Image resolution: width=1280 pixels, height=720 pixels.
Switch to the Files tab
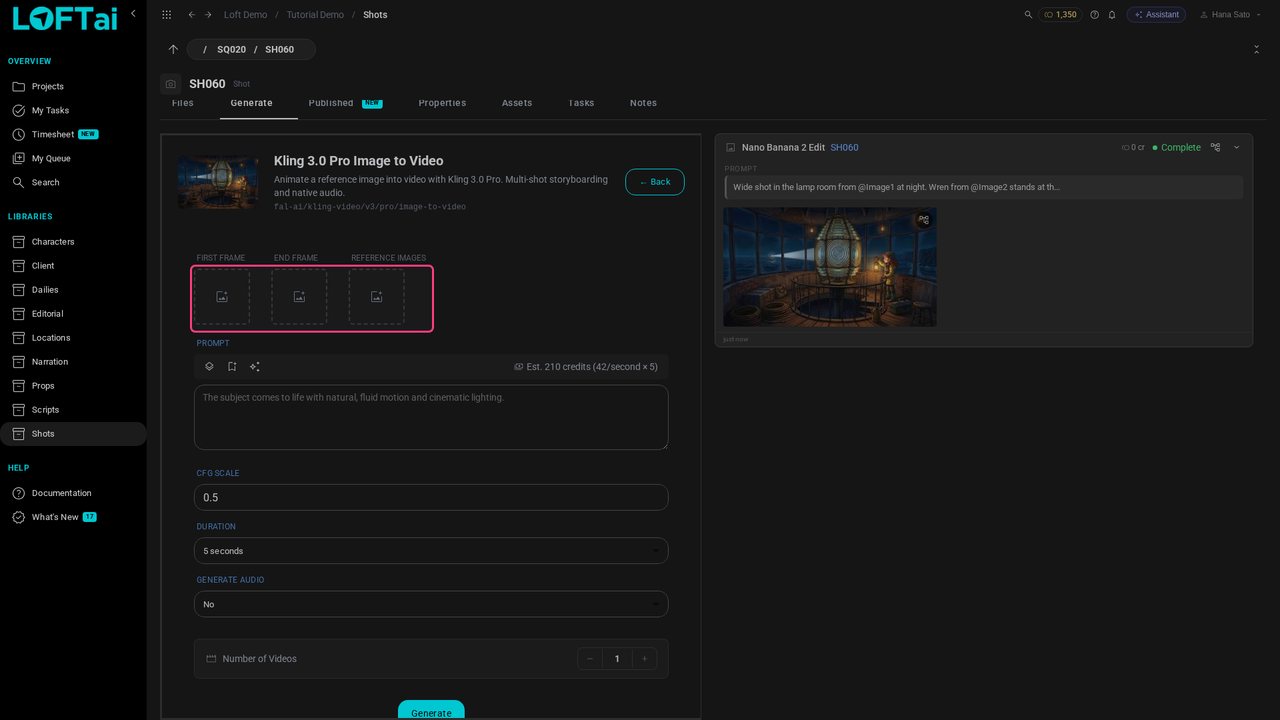tap(183, 103)
